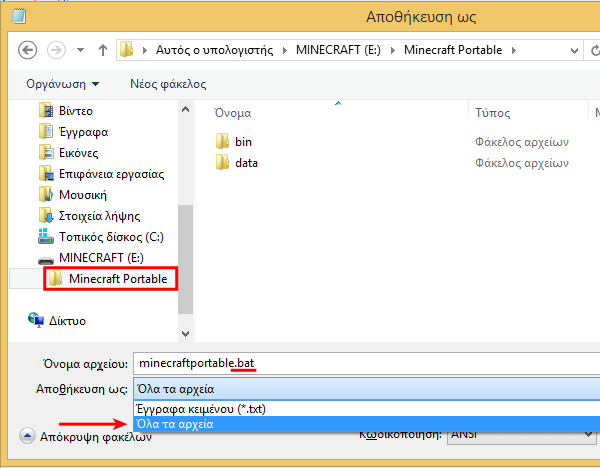Click the 'Όνομα αρχείου' filename input field

[x=367, y=364]
